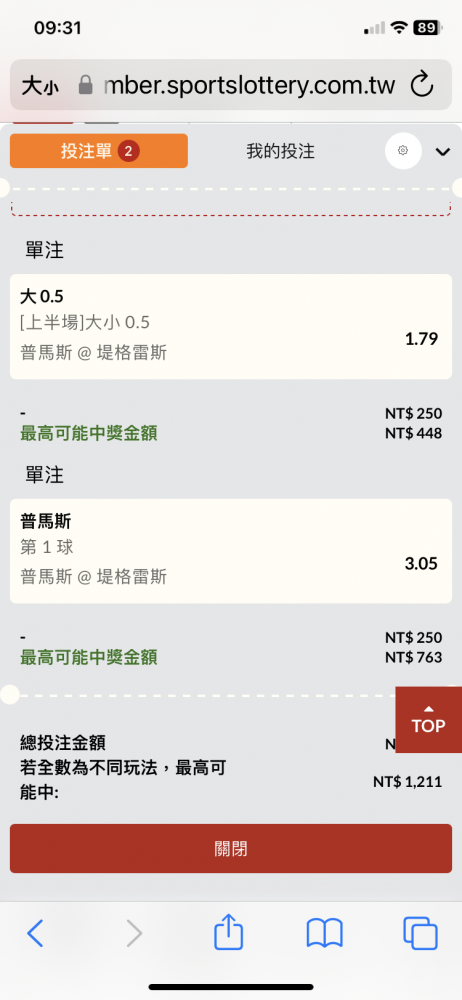Image resolution: width=462 pixels, height=1000 pixels.
Task: Edit the NT$ 250 stake for 第 1 球
Action: [x=414, y=638]
